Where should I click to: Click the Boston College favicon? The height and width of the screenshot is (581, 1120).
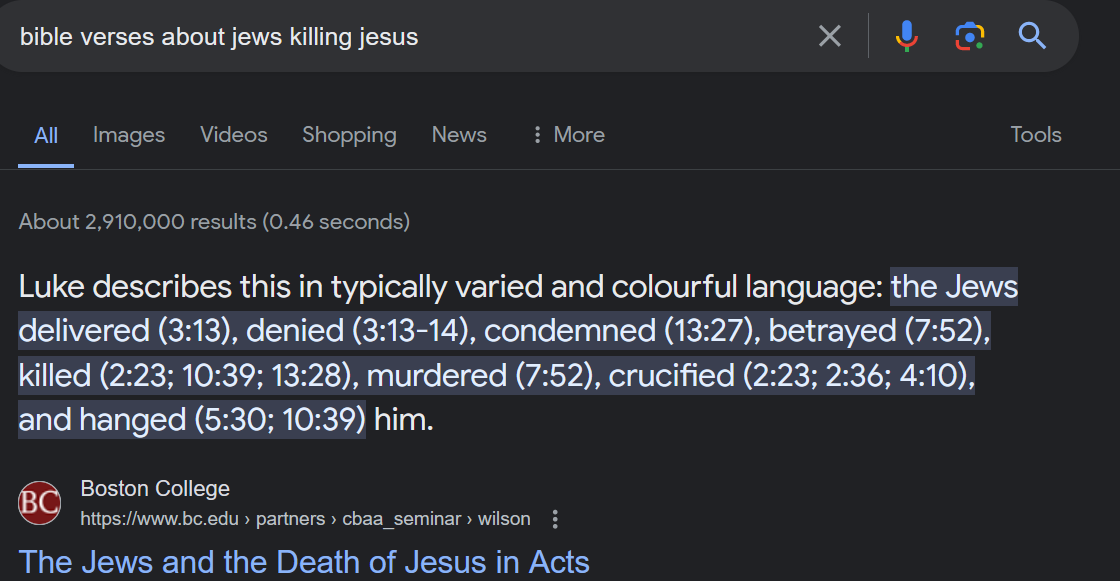tap(40, 503)
